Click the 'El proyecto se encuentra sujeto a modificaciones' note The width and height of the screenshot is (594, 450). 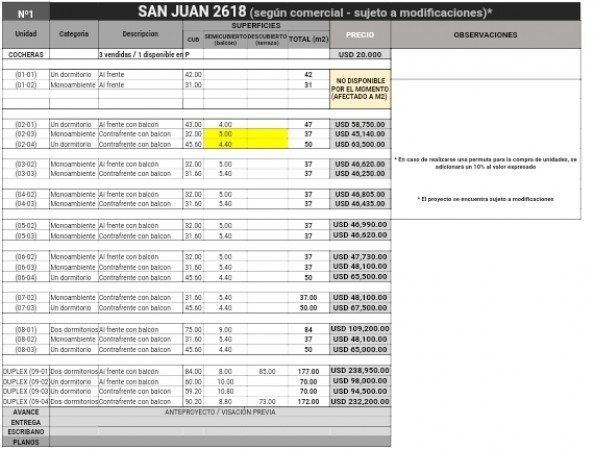(x=486, y=199)
